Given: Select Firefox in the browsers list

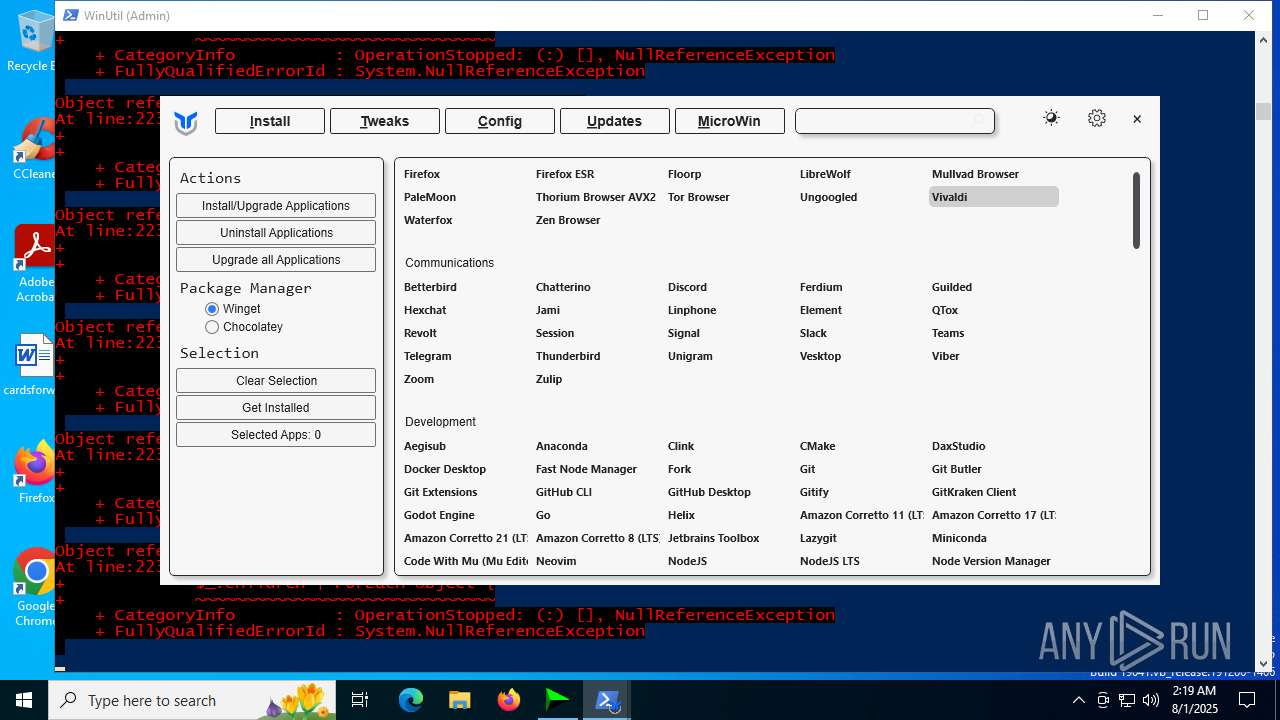Looking at the screenshot, I should (x=422, y=174).
